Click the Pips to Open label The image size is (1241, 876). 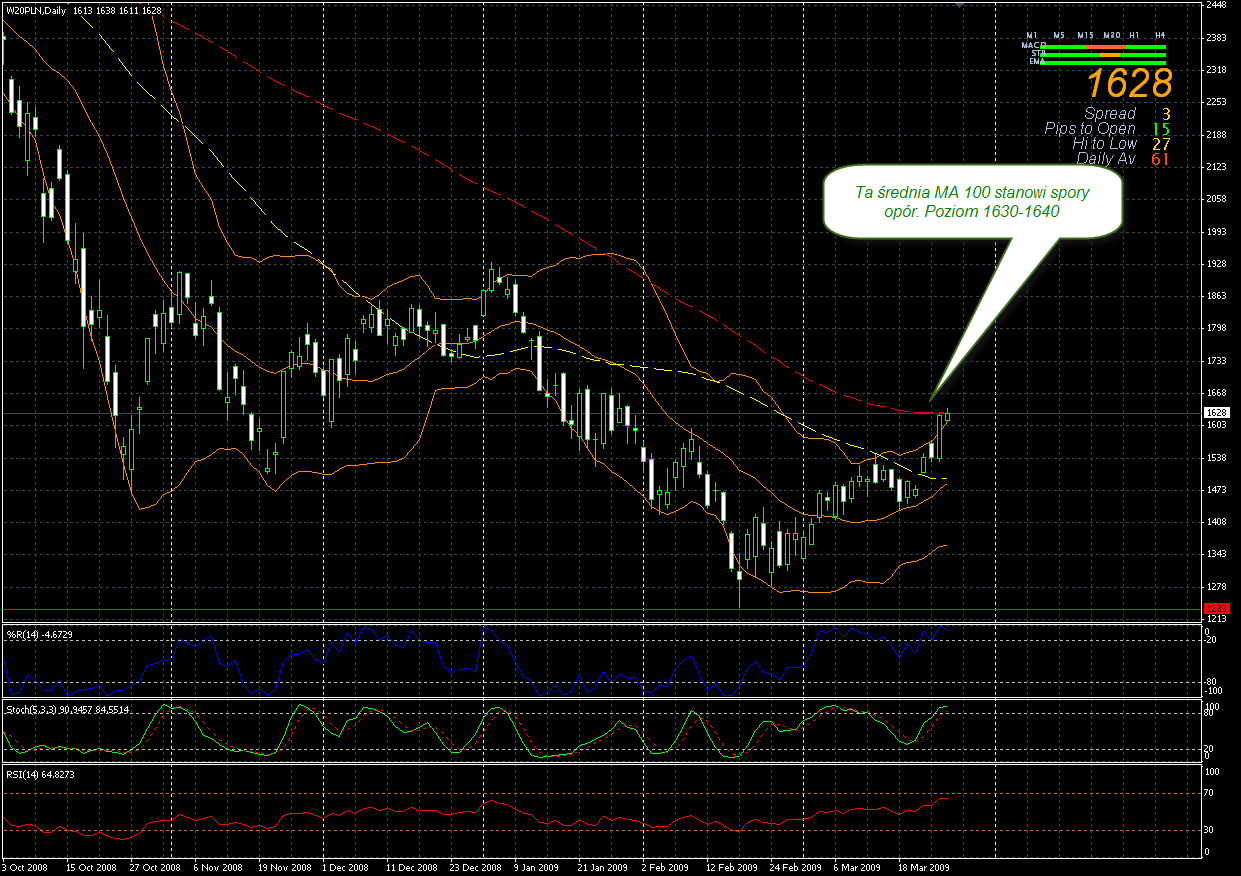point(1090,129)
